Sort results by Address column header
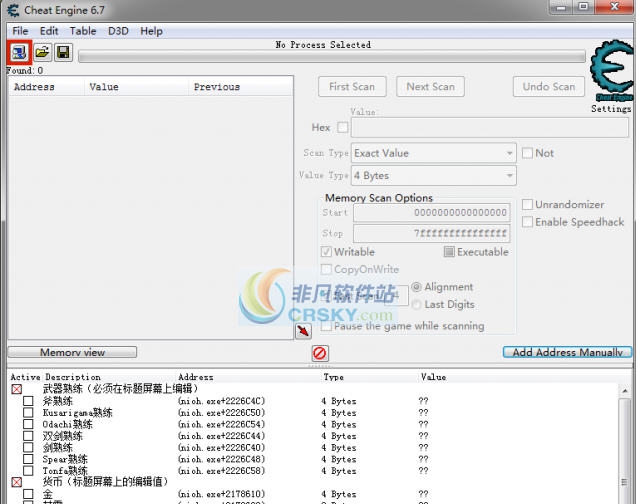636x504 pixels. (x=46, y=87)
